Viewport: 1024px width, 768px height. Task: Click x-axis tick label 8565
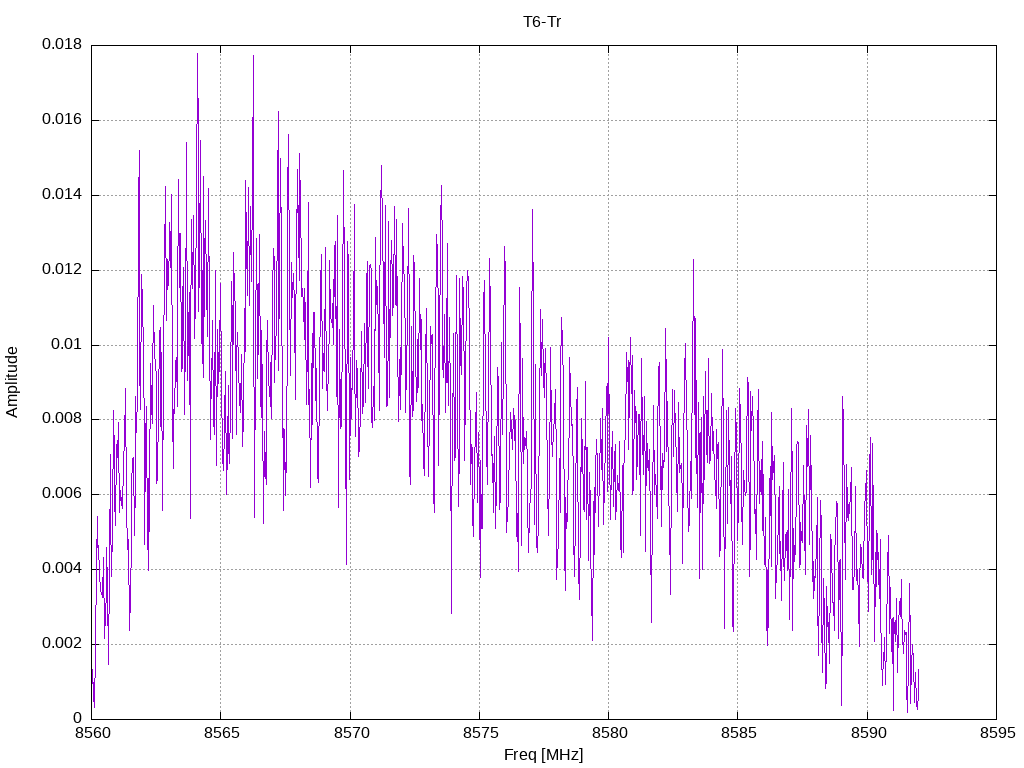click(222, 733)
